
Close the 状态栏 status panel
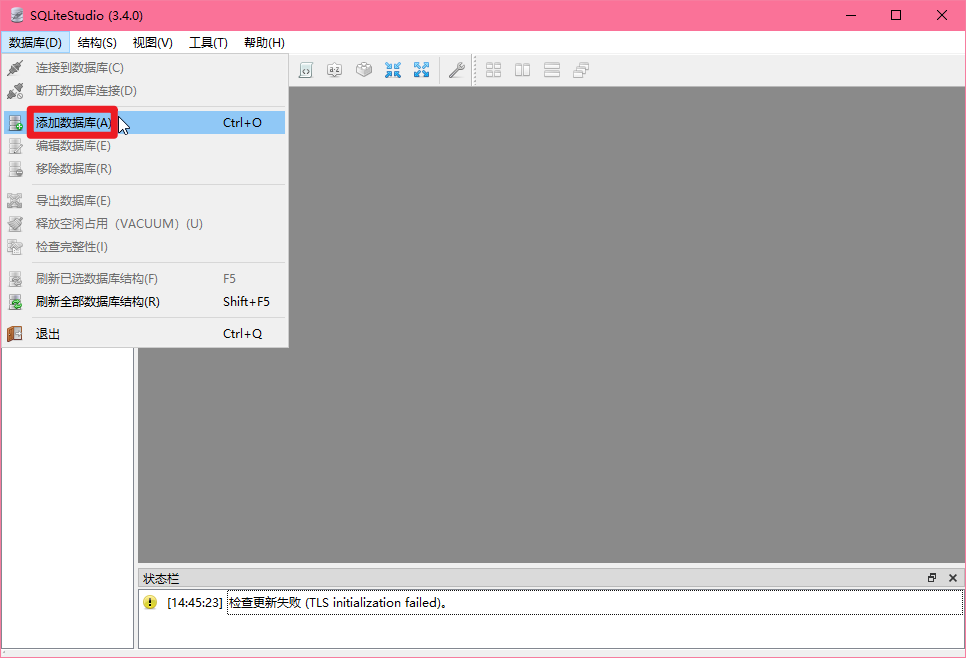[x=952, y=578]
